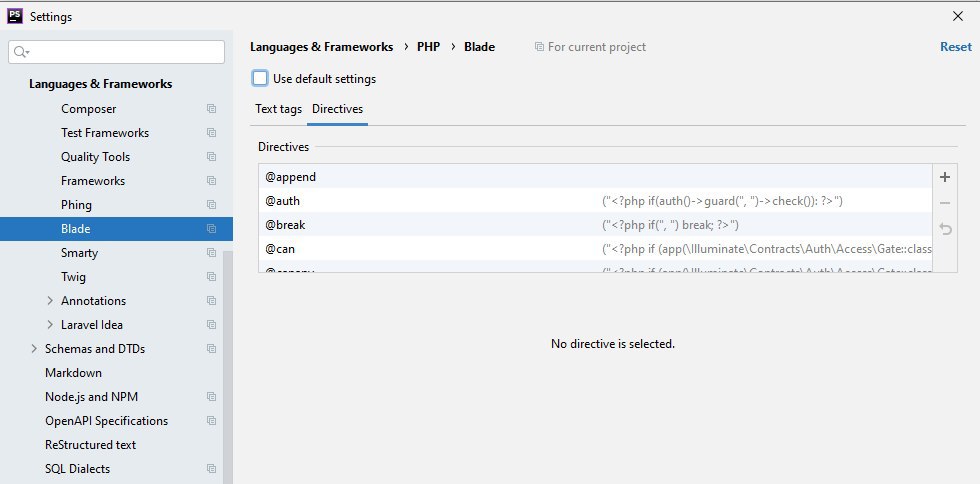Click the project-level icon next to Twig
This screenshot has width=980, height=484.
211,277
